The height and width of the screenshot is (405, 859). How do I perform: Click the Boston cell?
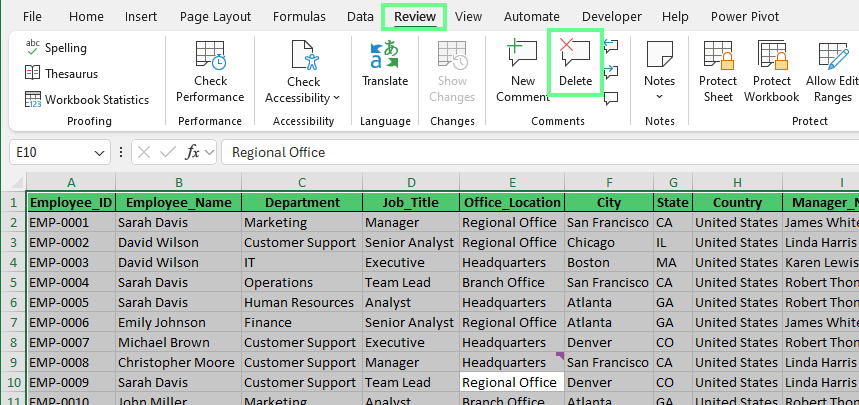tap(609, 263)
